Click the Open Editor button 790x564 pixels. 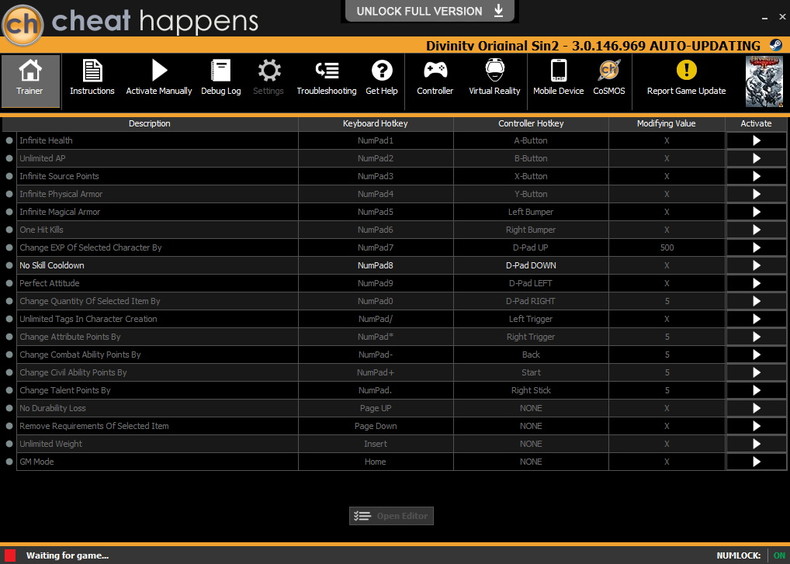tap(391, 516)
